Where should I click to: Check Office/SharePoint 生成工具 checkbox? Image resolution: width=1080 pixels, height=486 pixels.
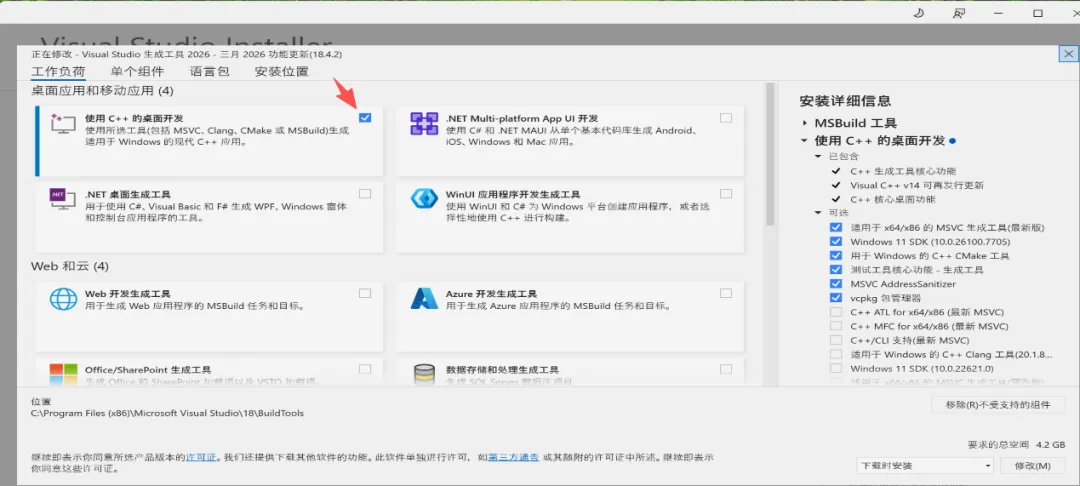[x=365, y=369]
